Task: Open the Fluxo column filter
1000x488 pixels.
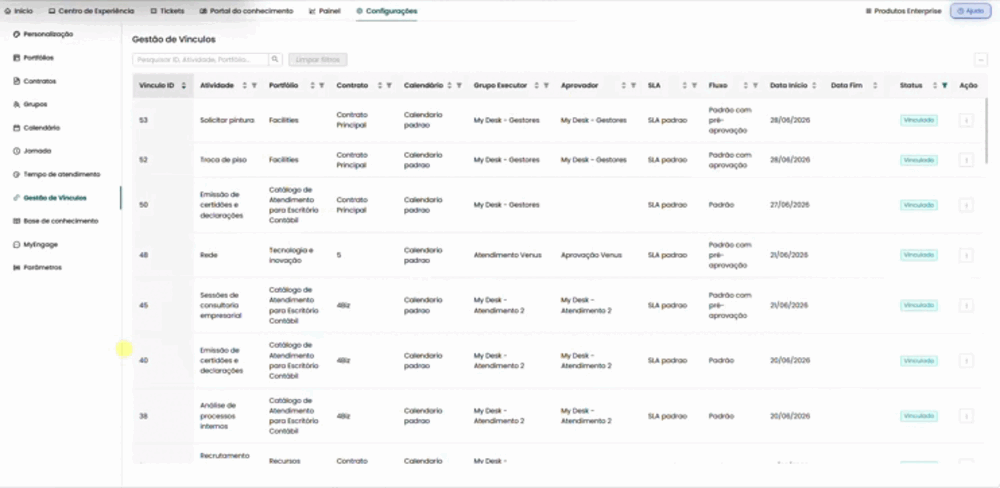Action: (x=755, y=85)
